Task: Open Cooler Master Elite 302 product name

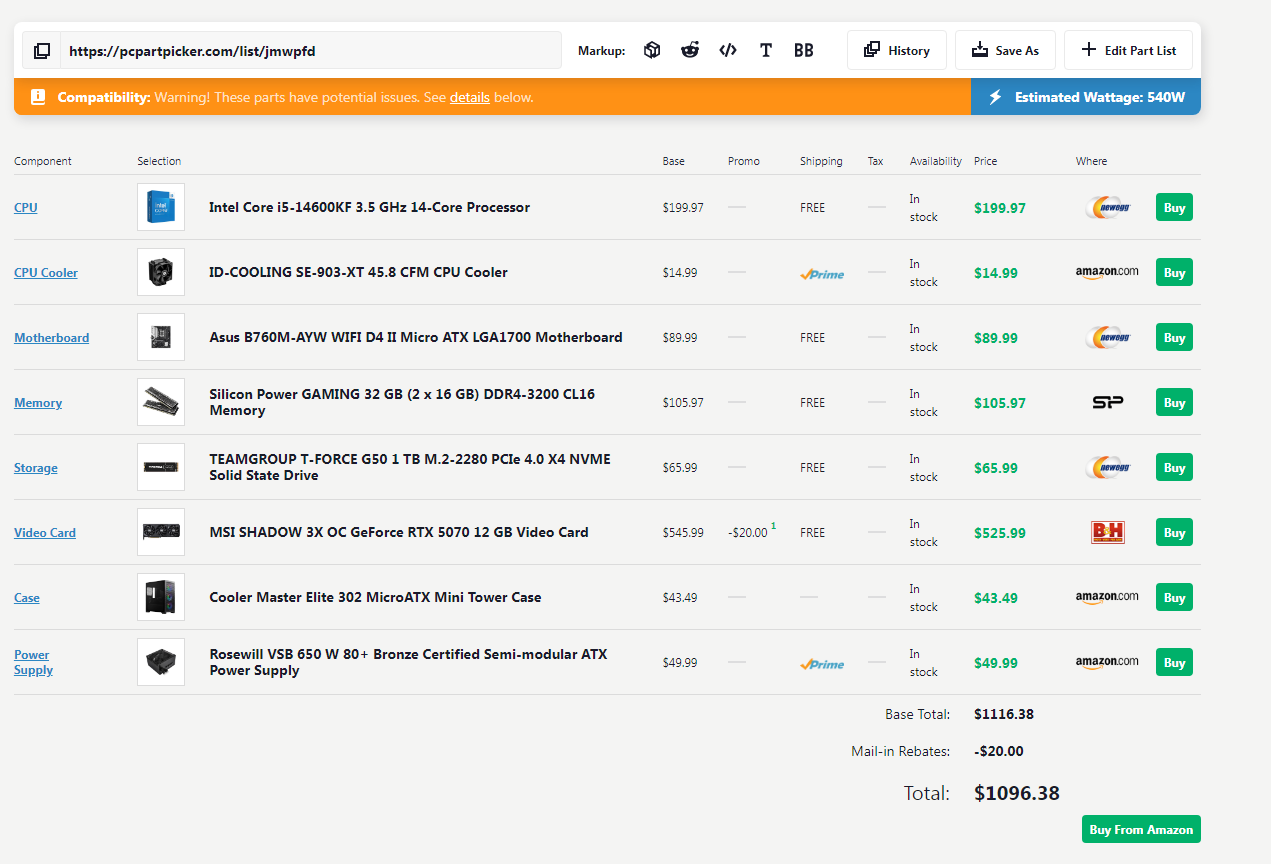Action: coord(375,597)
